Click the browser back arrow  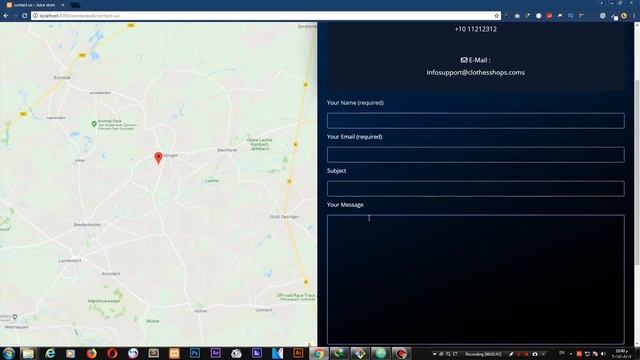[6, 16]
